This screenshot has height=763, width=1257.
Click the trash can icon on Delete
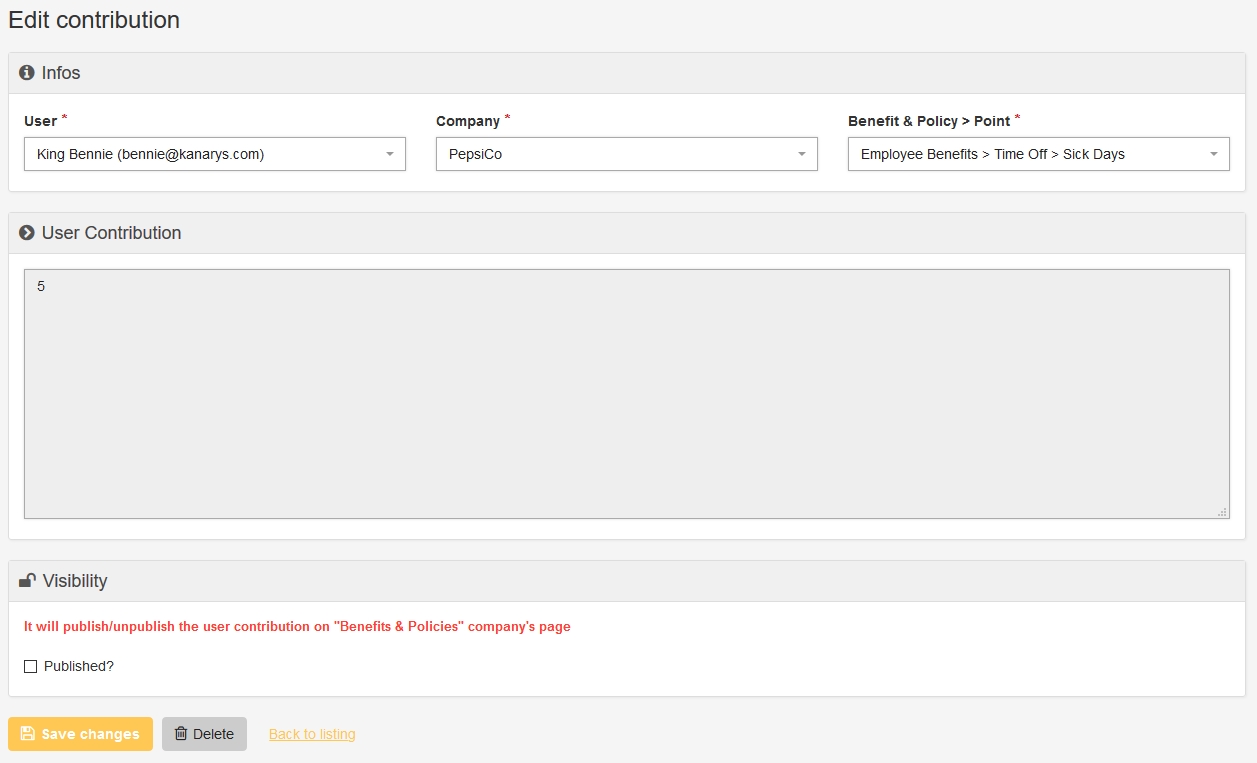click(x=181, y=734)
